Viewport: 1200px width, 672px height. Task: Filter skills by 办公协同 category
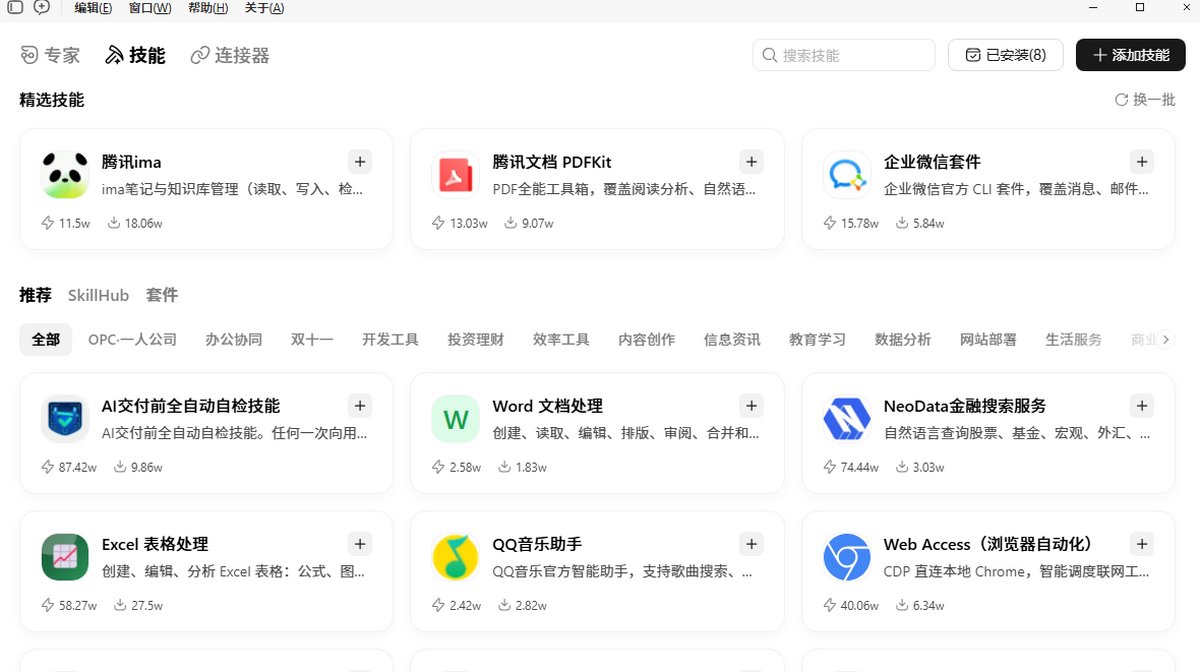coord(234,339)
